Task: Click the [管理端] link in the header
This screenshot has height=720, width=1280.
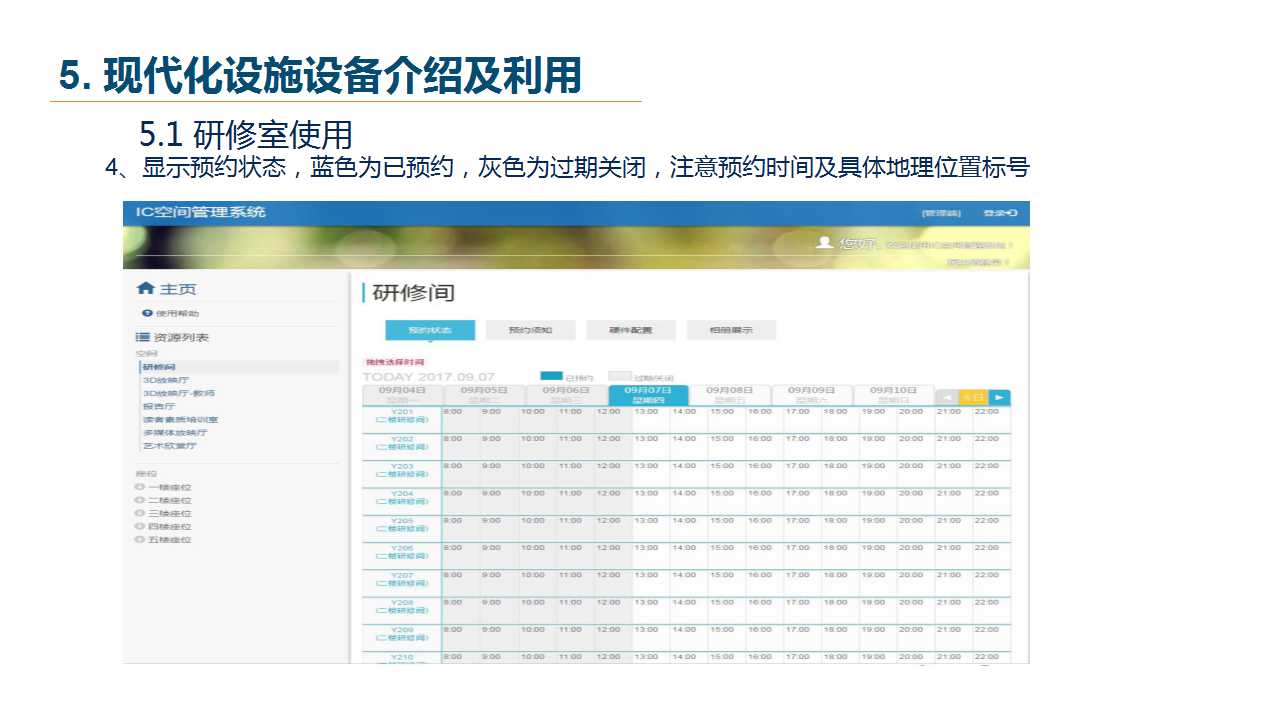Action: click(x=941, y=213)
